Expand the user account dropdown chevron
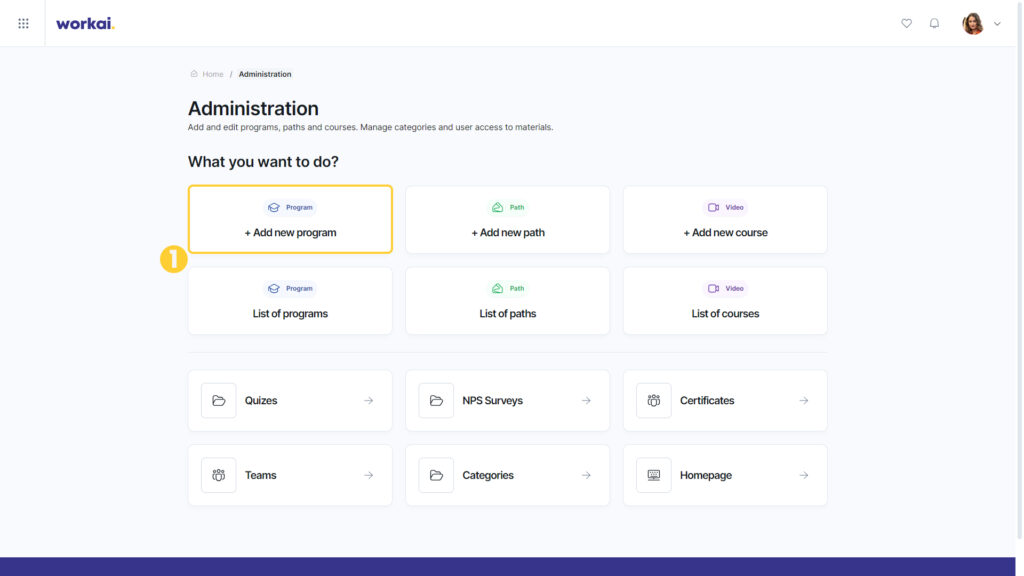Viewport: 1024px width, 576px height. click(997, 24)
